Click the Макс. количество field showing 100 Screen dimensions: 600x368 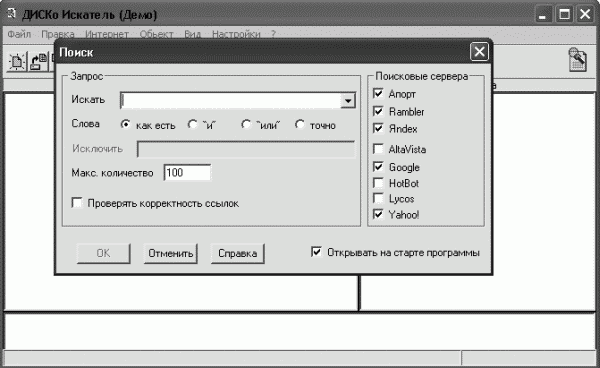187,173
